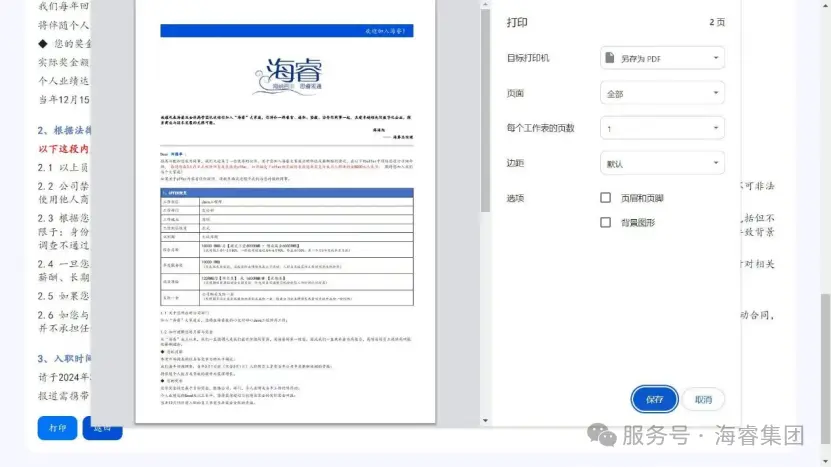Open the 目标打印机 dropdown

click(662, 59)
